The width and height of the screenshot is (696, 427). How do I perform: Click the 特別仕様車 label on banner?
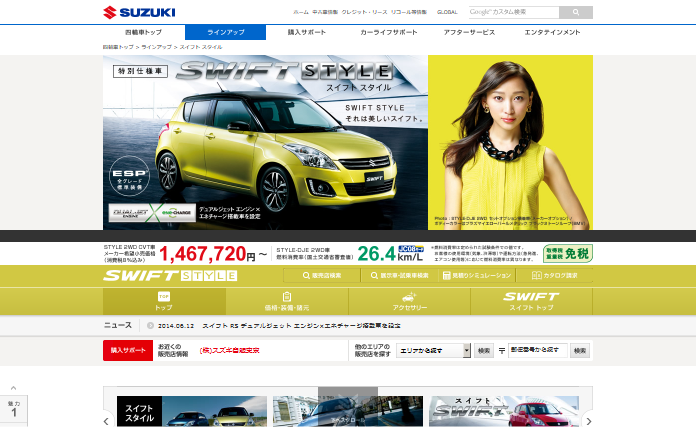point(140,71)
